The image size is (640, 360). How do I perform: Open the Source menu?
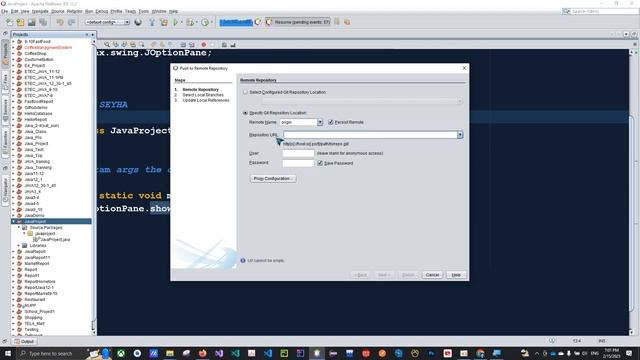[x=58, y=11]
